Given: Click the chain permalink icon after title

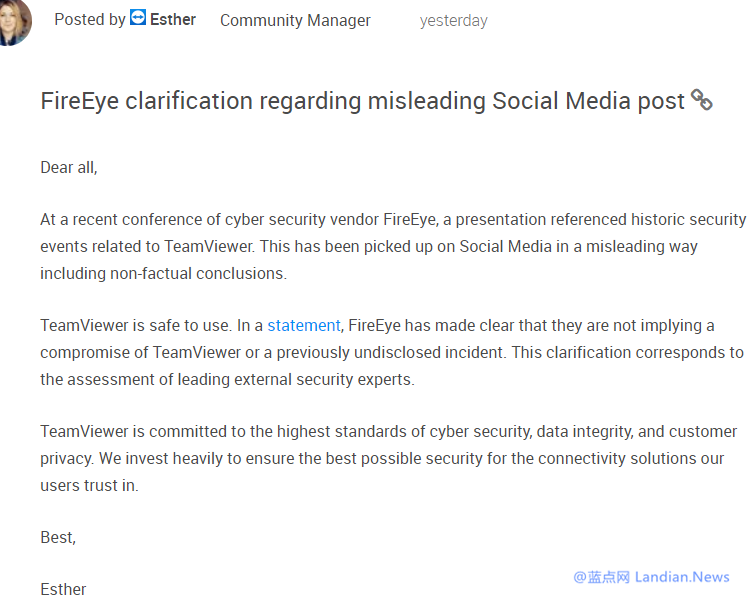Looking at the screenshot, I should click(702, 100).
